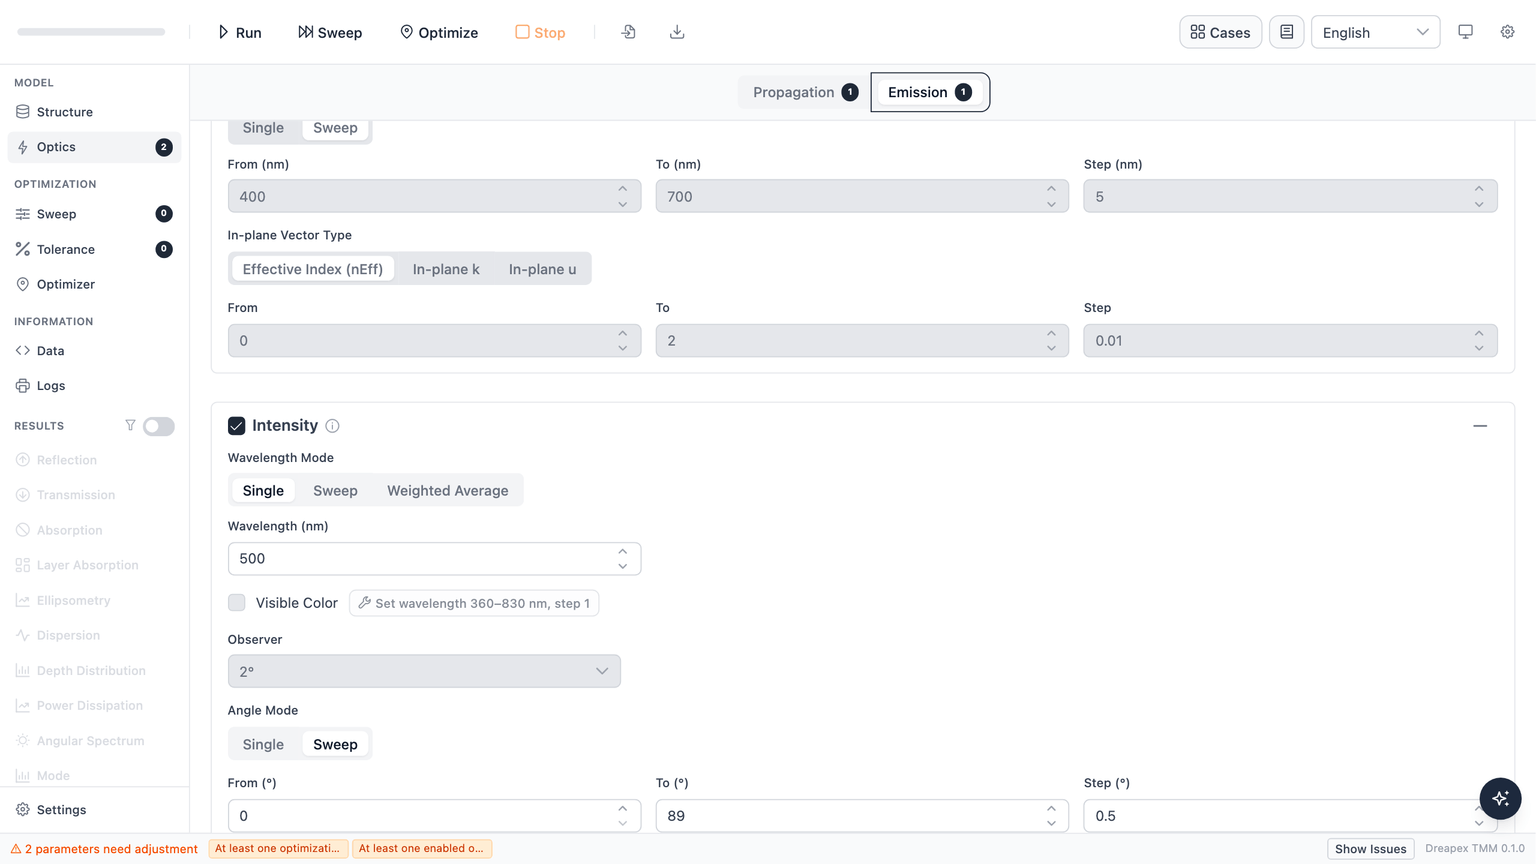Uncheck the Intensity checkbox
Screen dimensions: 1536x864
(237, 426)
